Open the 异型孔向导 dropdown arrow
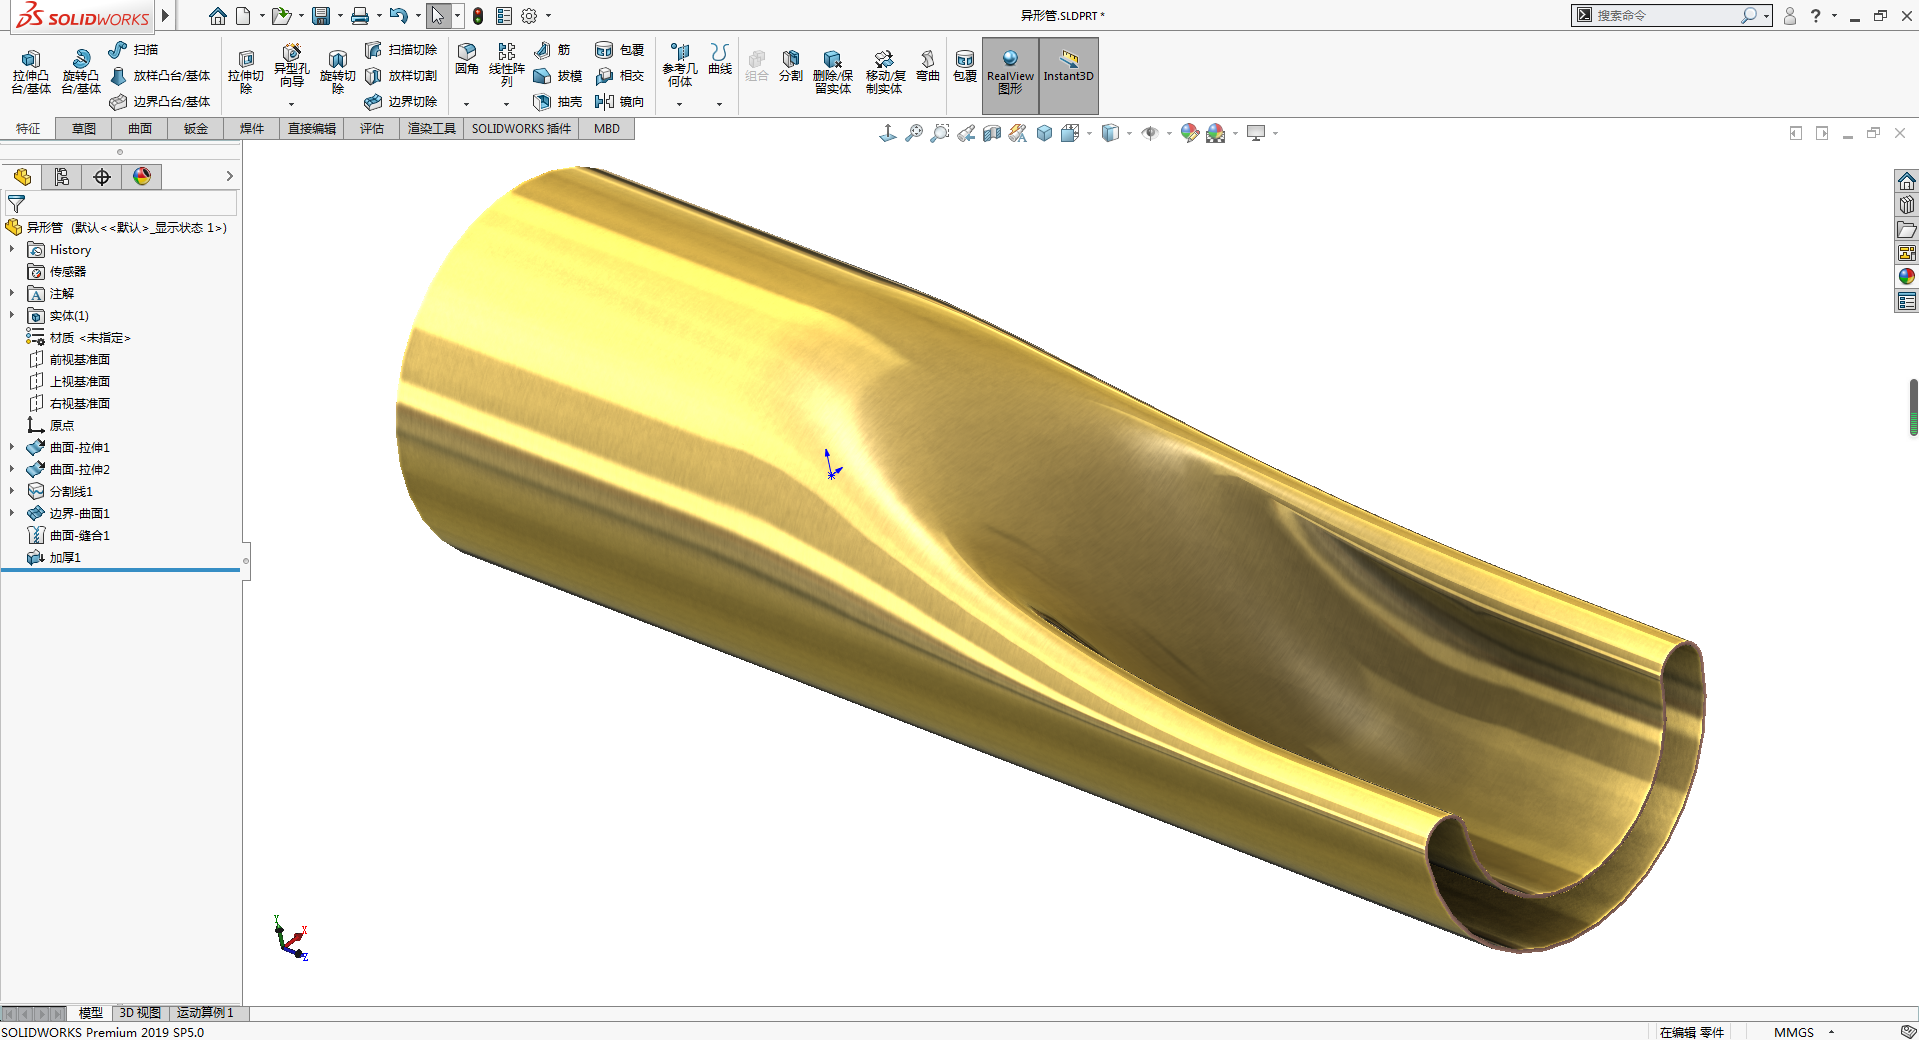The width and height of the screenshot is (1919, 1040). pos(291,104)
